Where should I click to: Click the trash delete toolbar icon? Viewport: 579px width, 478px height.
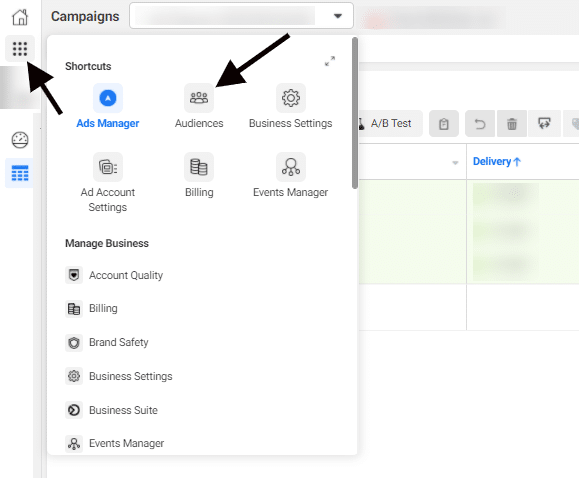tap(512, 123)
